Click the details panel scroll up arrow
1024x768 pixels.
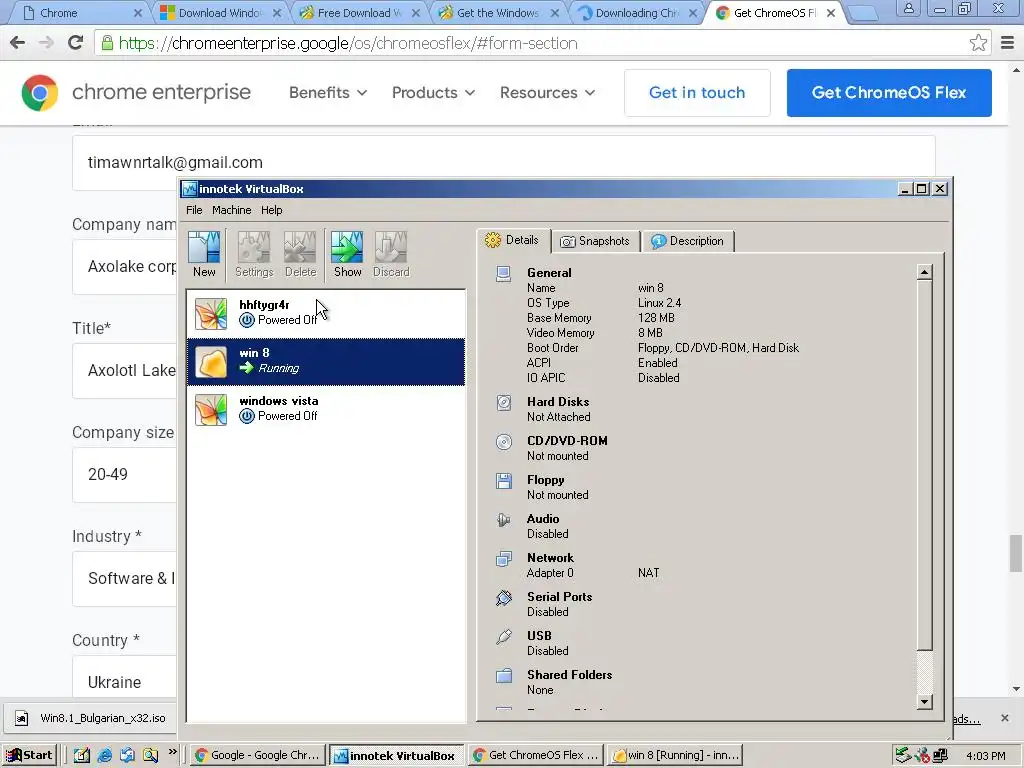click(924, 272)
